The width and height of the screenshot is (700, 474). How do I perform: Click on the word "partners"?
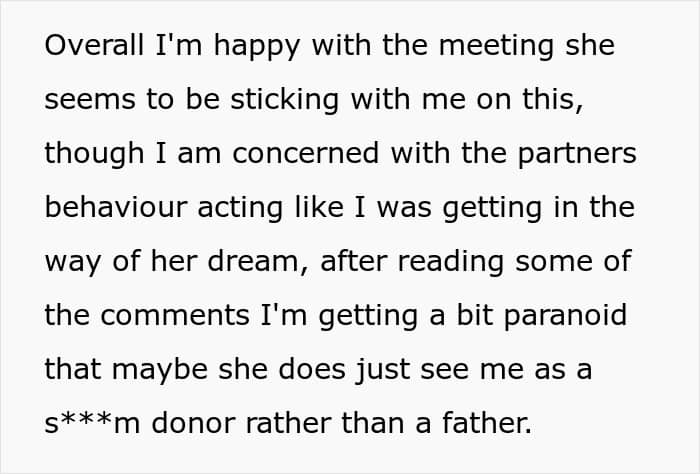point(577,155)
